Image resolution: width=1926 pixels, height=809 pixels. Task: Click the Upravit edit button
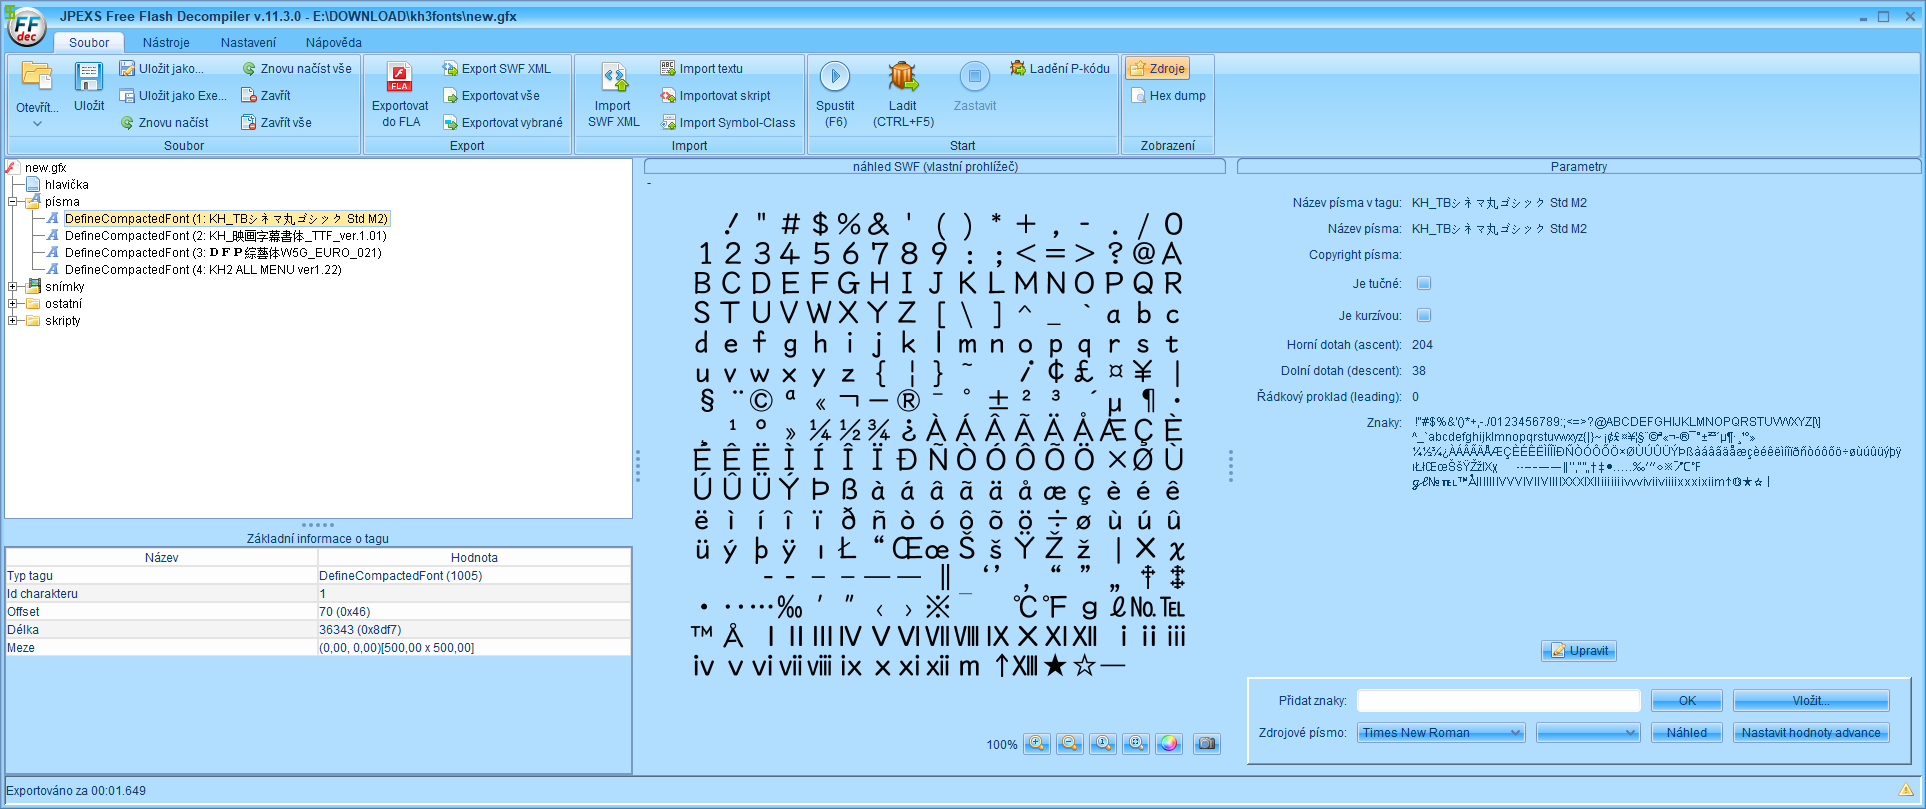click(x=1579, y=651)
